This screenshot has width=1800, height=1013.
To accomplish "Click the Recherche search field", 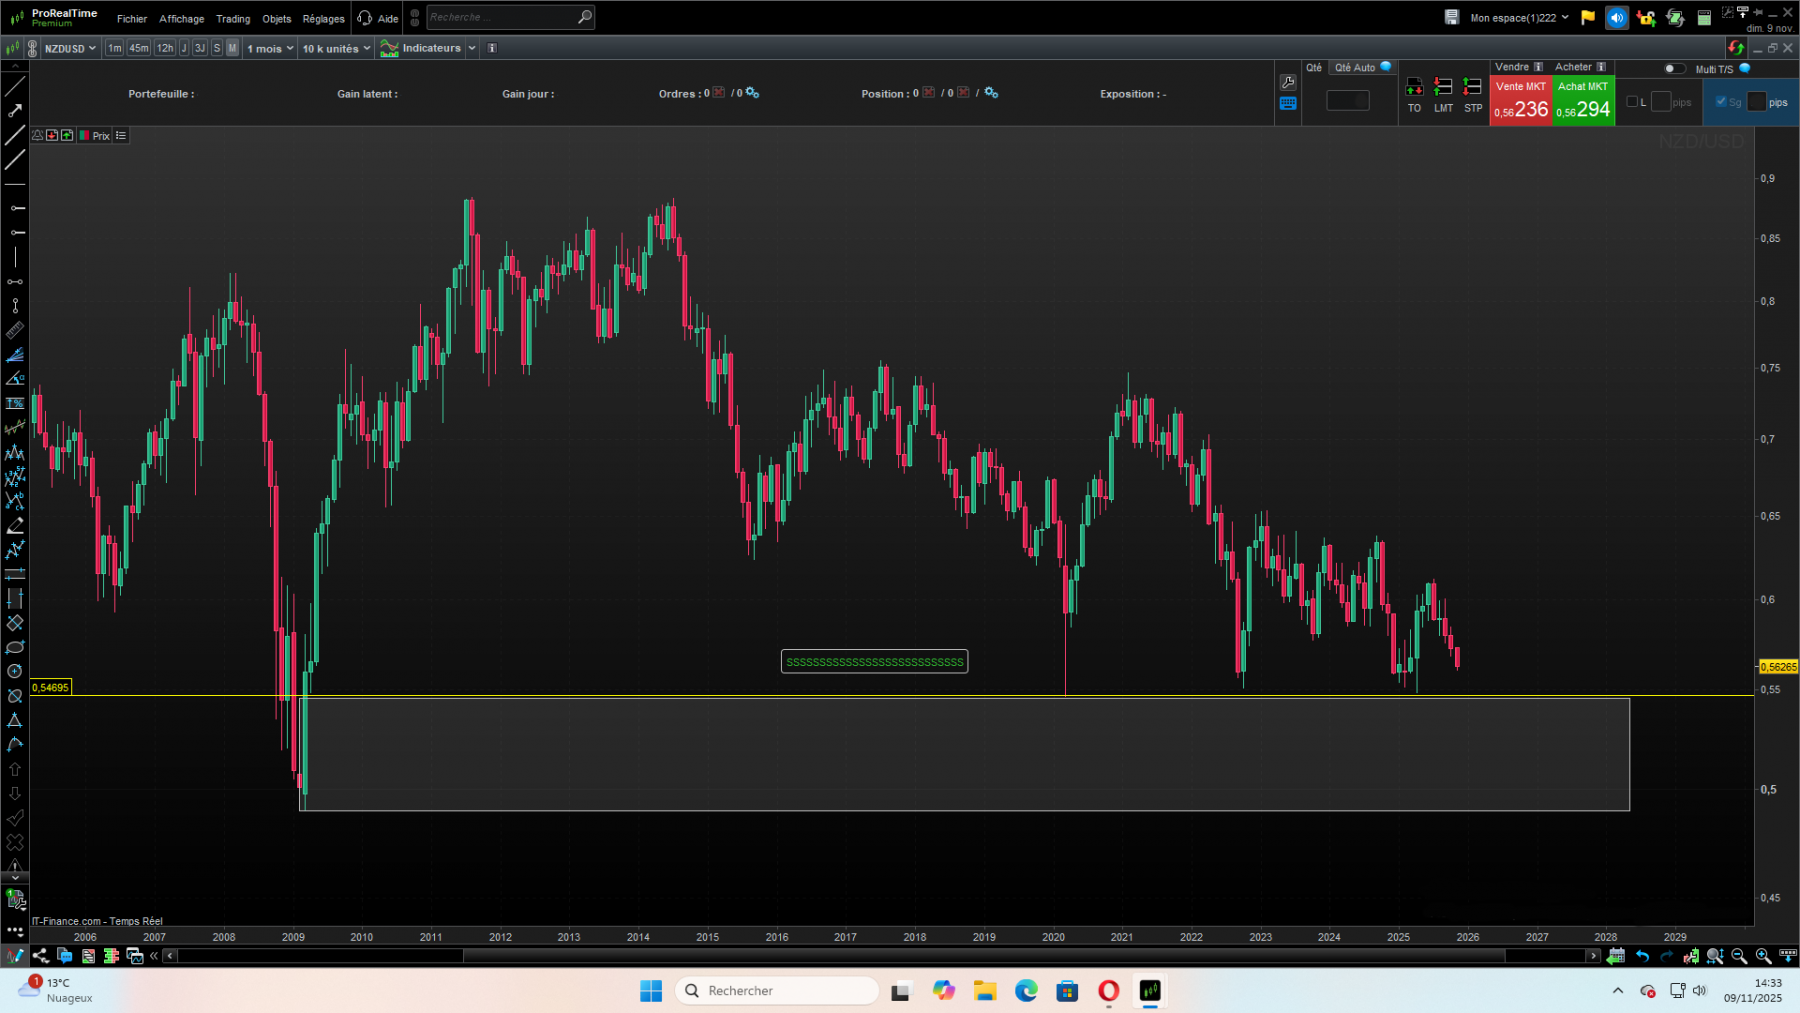I will (505, 17).
